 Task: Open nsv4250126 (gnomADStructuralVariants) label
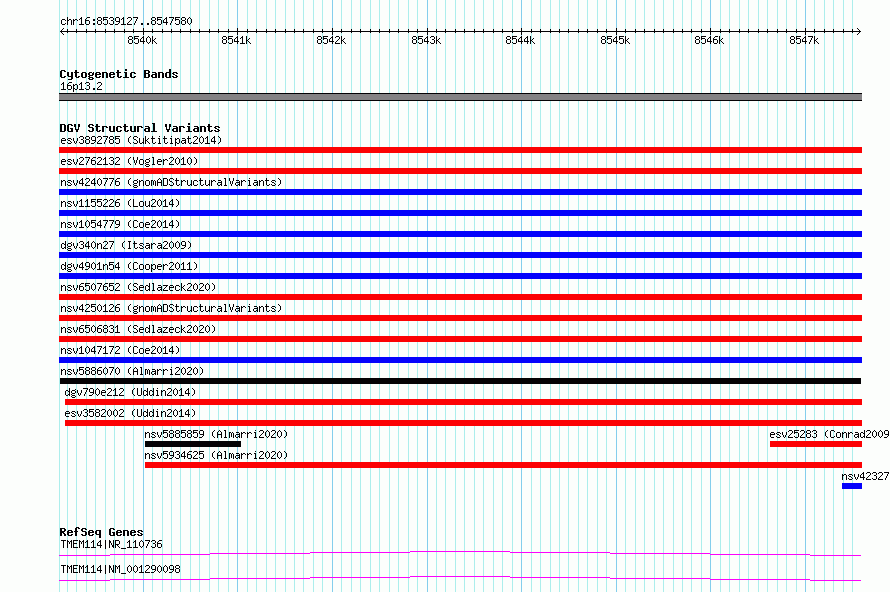pos(171,308)
